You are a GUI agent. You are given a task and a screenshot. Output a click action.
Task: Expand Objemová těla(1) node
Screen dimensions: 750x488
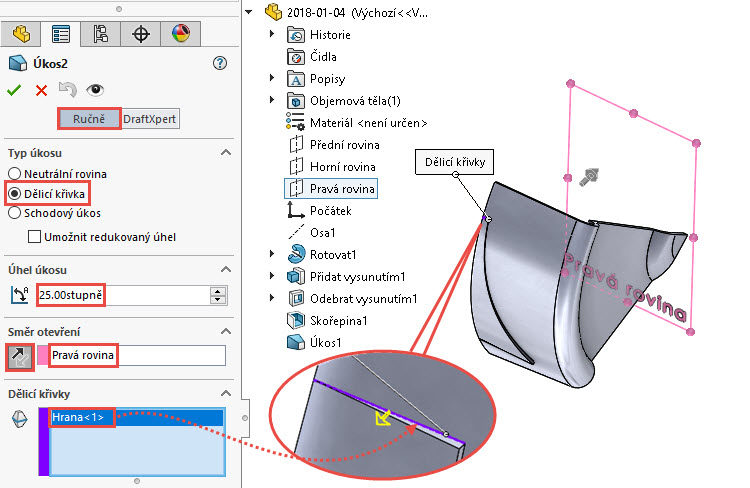(x=272, y=100)
